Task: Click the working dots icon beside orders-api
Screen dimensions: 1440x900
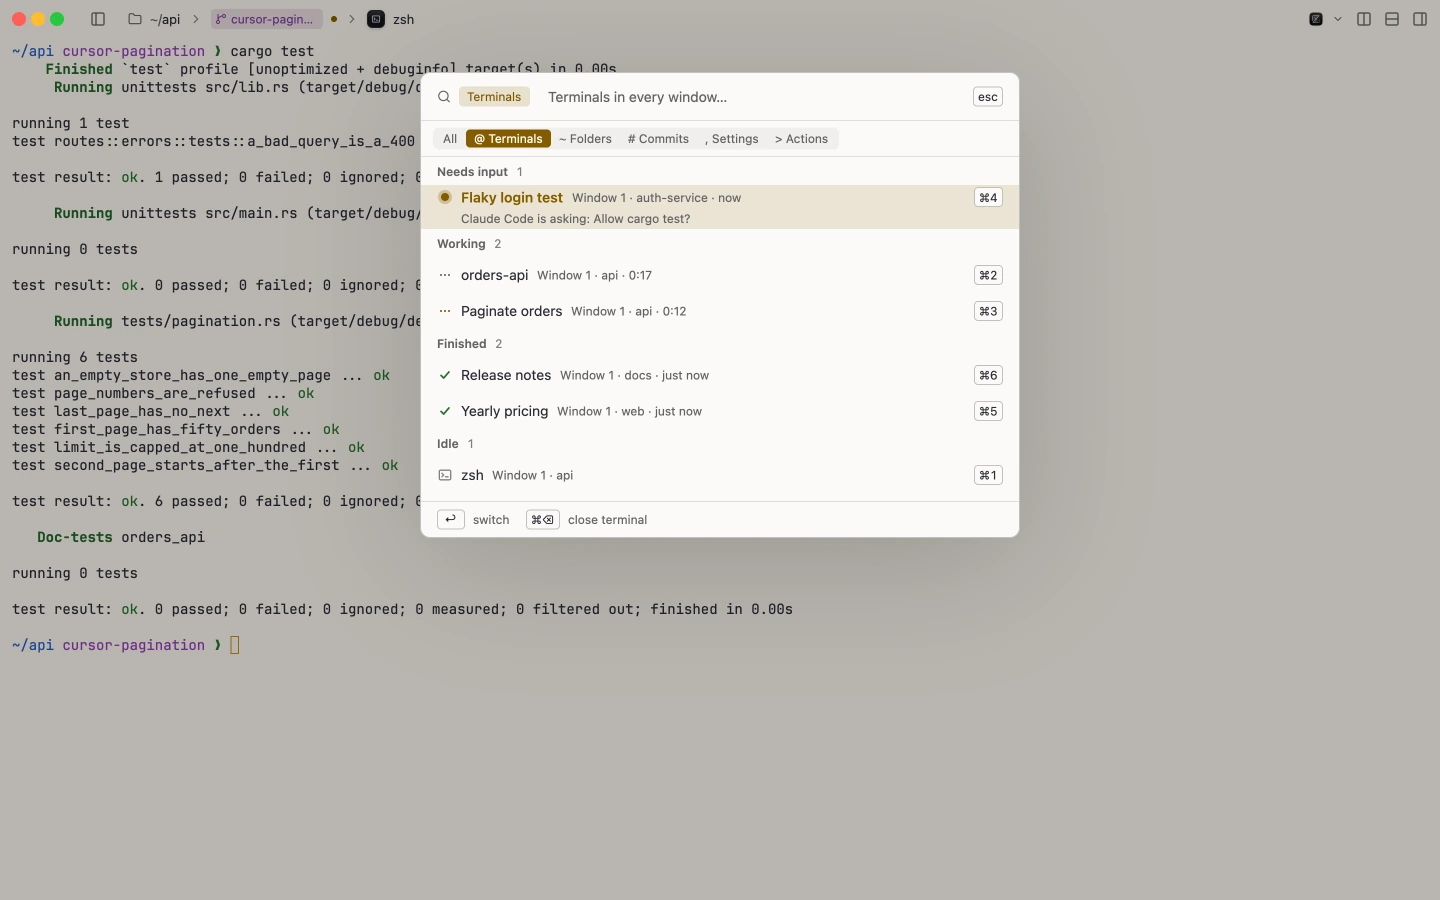Action: 445,275
